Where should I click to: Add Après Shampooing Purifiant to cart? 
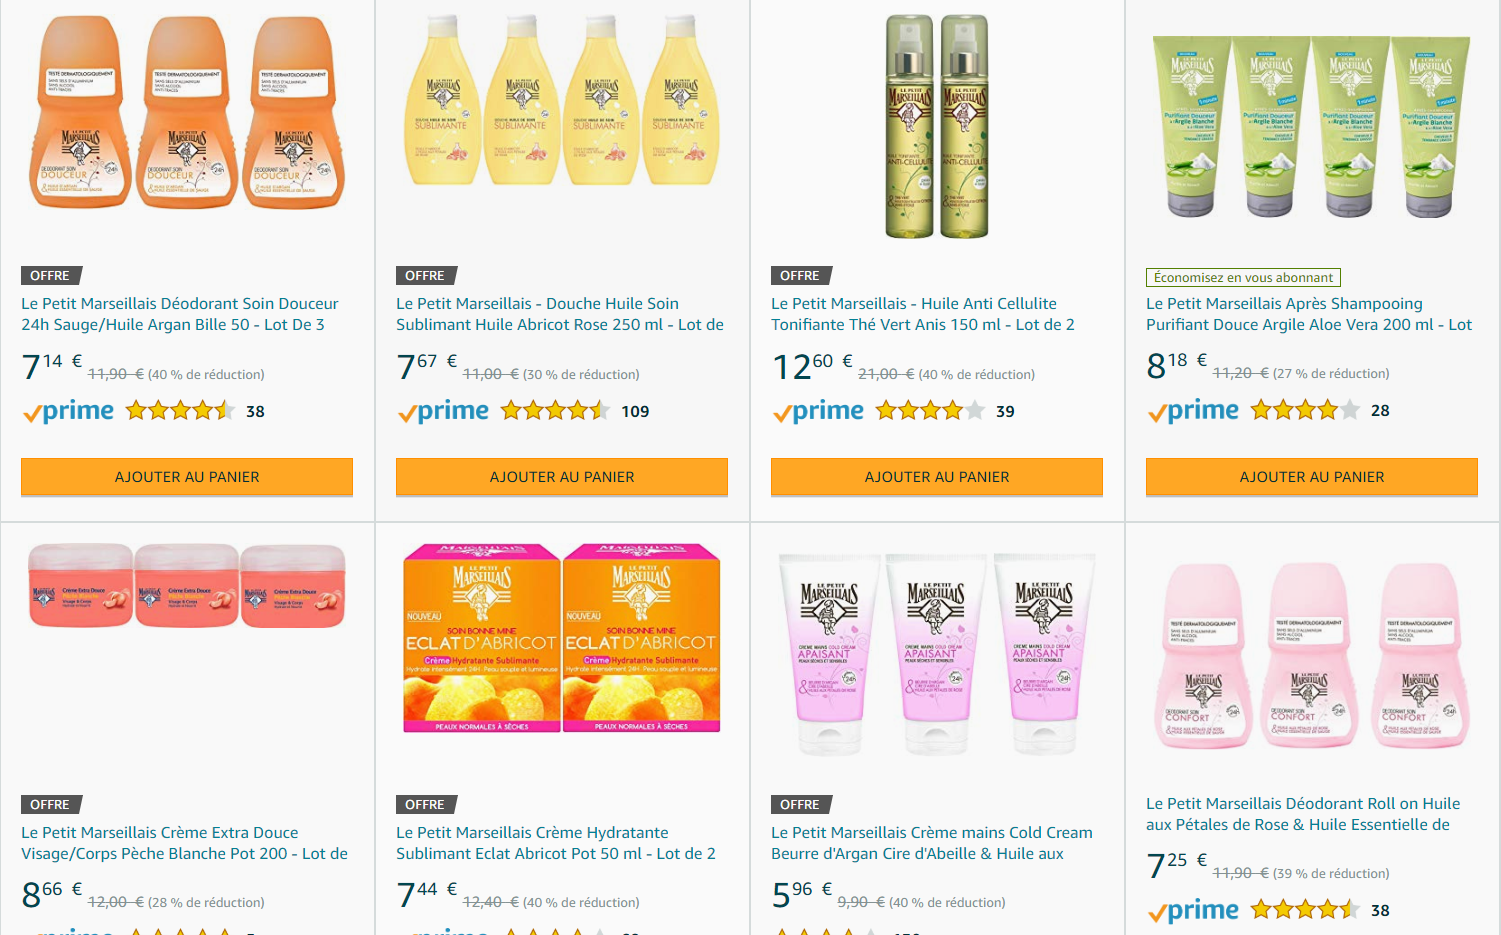(x=1312, y=477)
